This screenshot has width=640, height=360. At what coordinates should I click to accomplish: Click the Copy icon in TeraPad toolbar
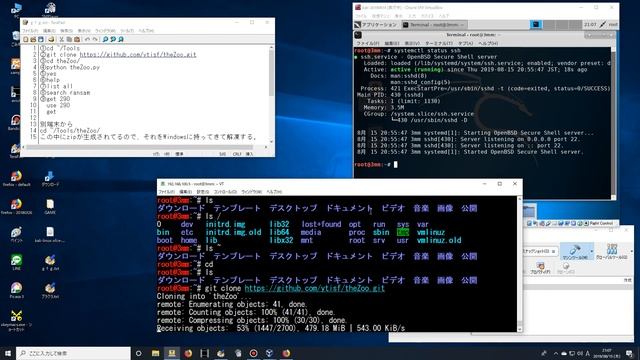pos(69,39)
